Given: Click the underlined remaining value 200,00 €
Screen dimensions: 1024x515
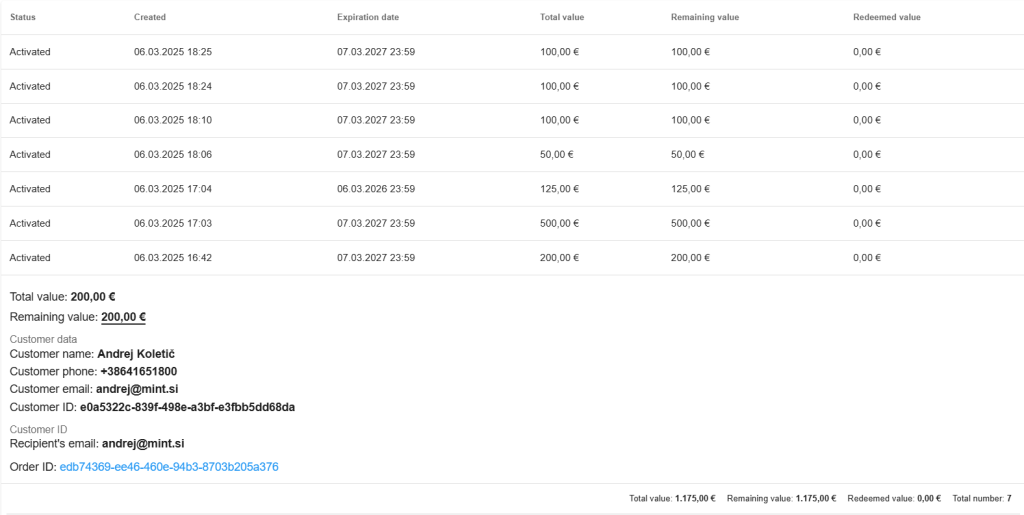Looking at the screenshot, I should point(123,317).
